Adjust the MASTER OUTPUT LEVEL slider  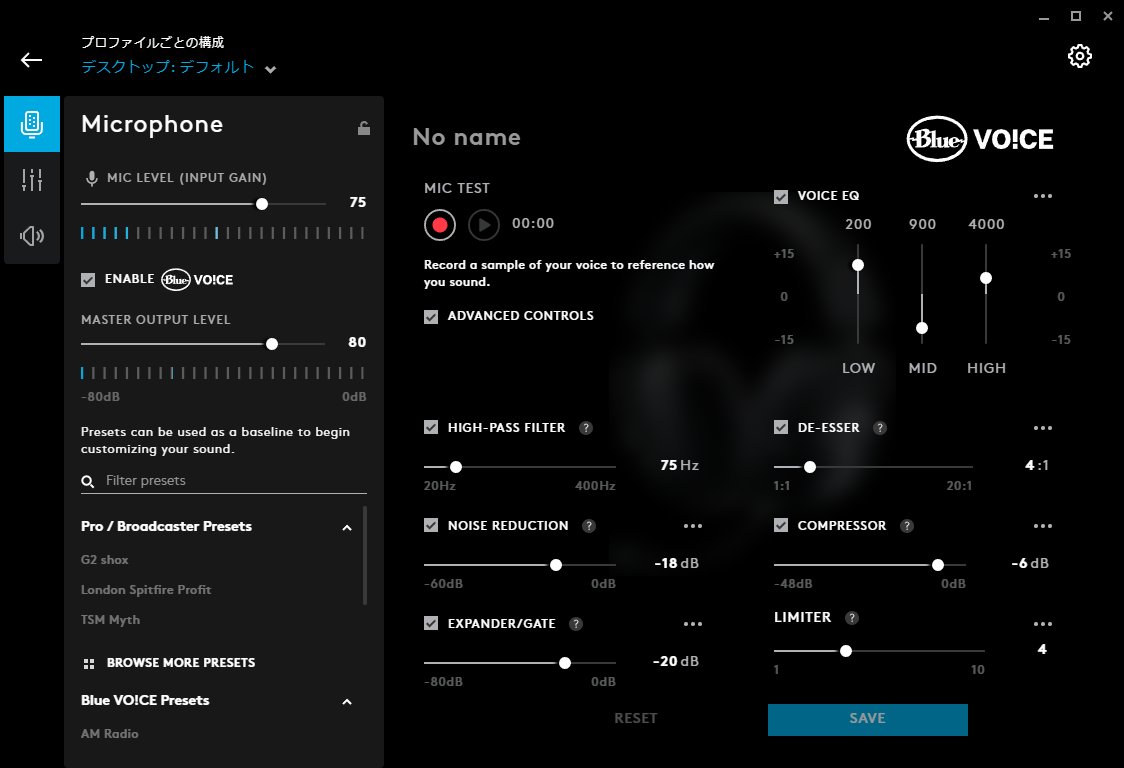(x=204, y=344)
